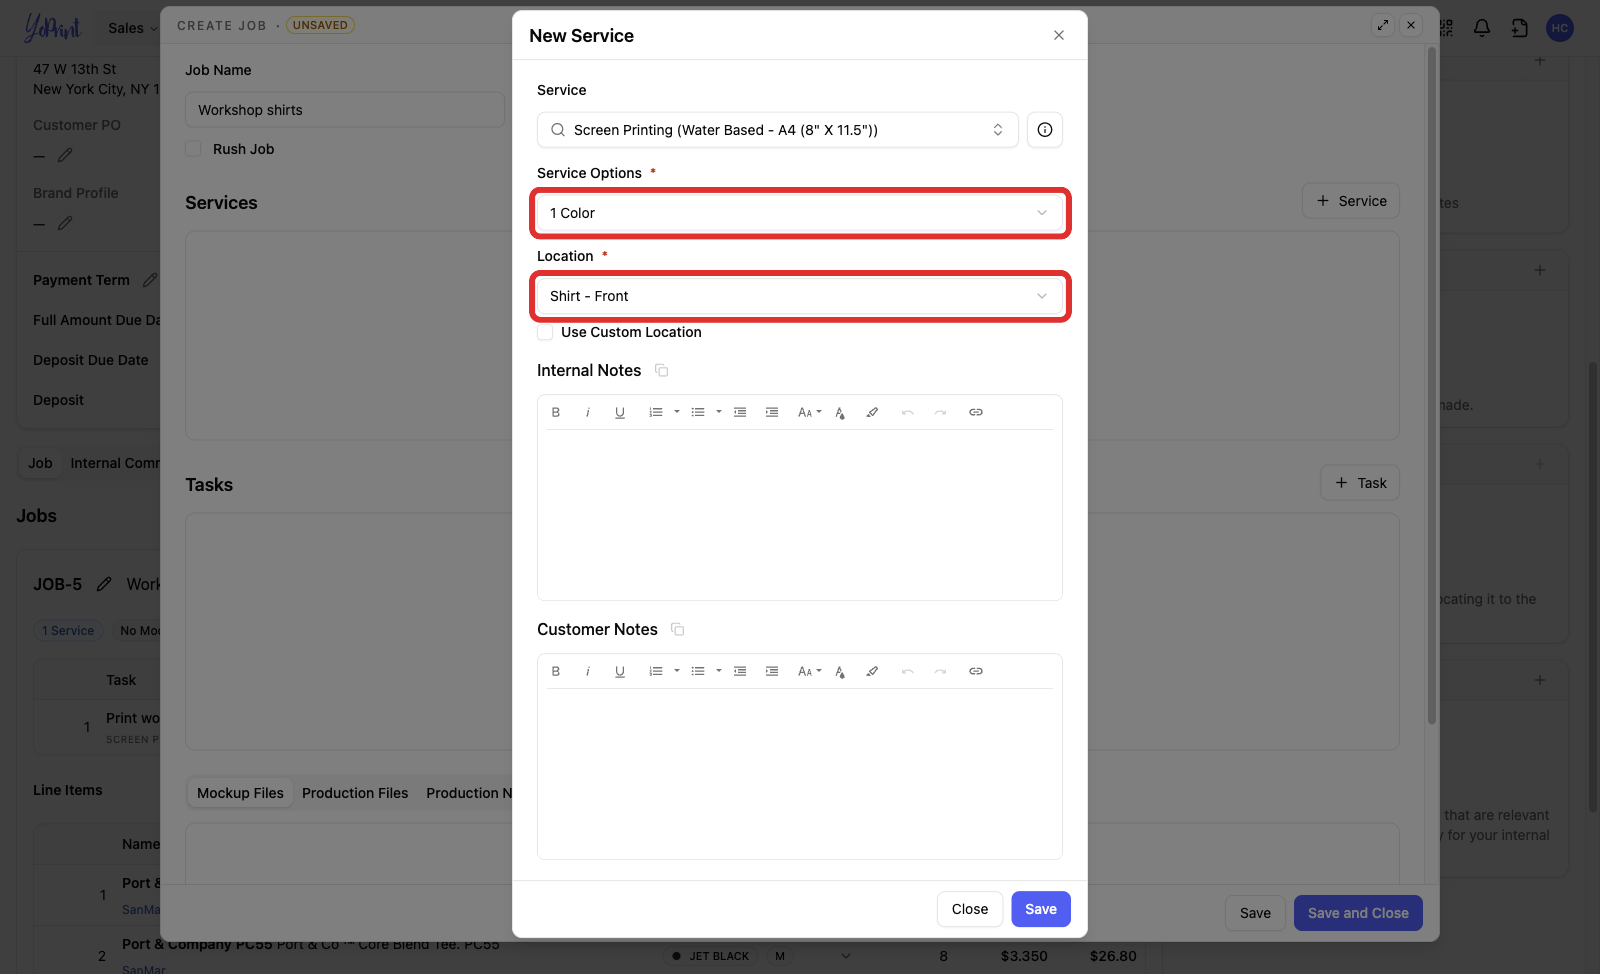The image size is (1600, 974).
Task: Click Save and Close in Create Job
Action: 1358,913
